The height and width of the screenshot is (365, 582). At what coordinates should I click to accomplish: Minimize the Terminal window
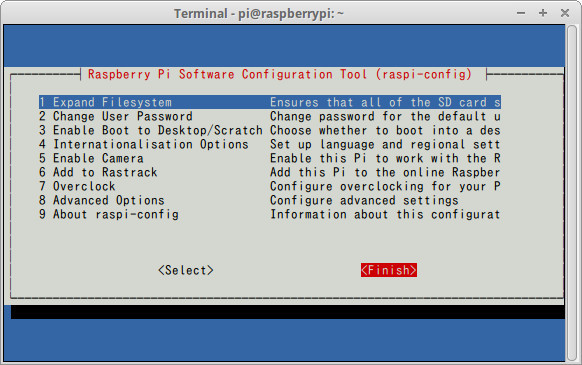coord(521,13)
